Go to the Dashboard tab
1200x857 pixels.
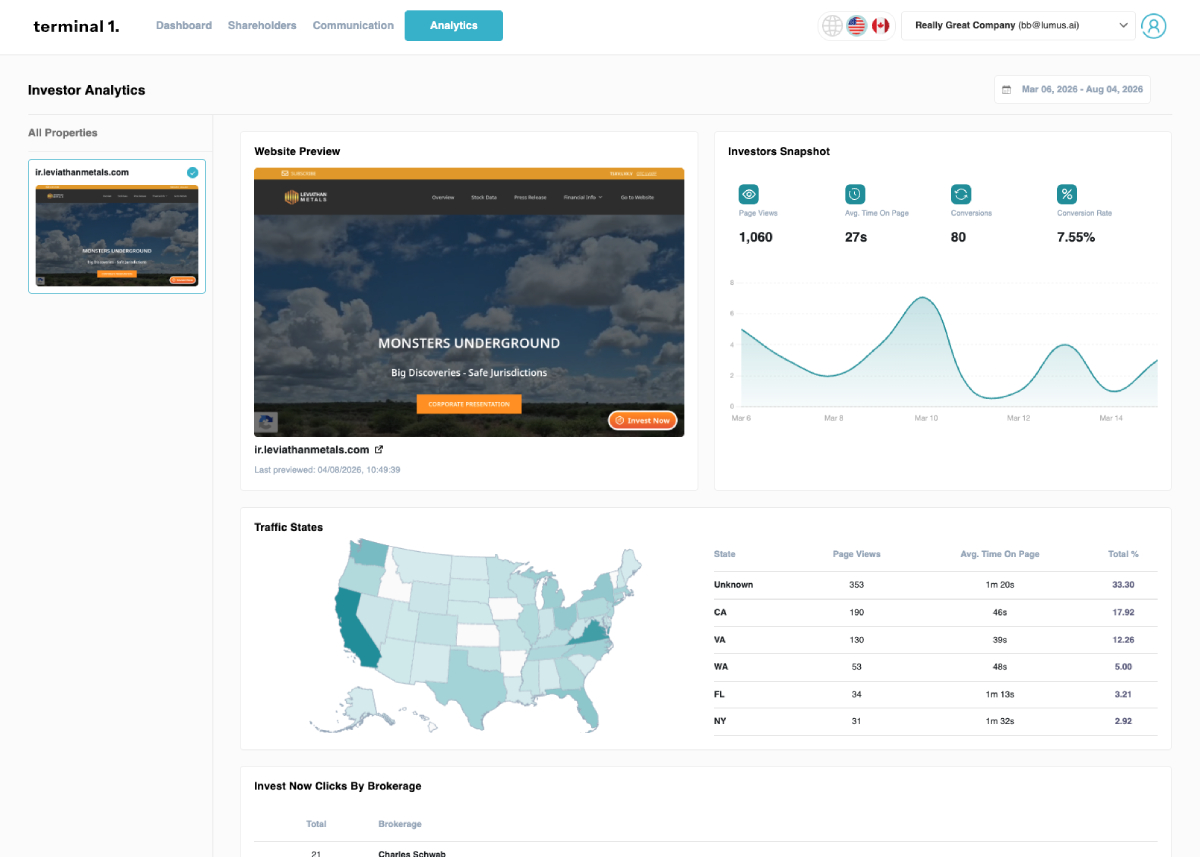[x=184, y=26]
